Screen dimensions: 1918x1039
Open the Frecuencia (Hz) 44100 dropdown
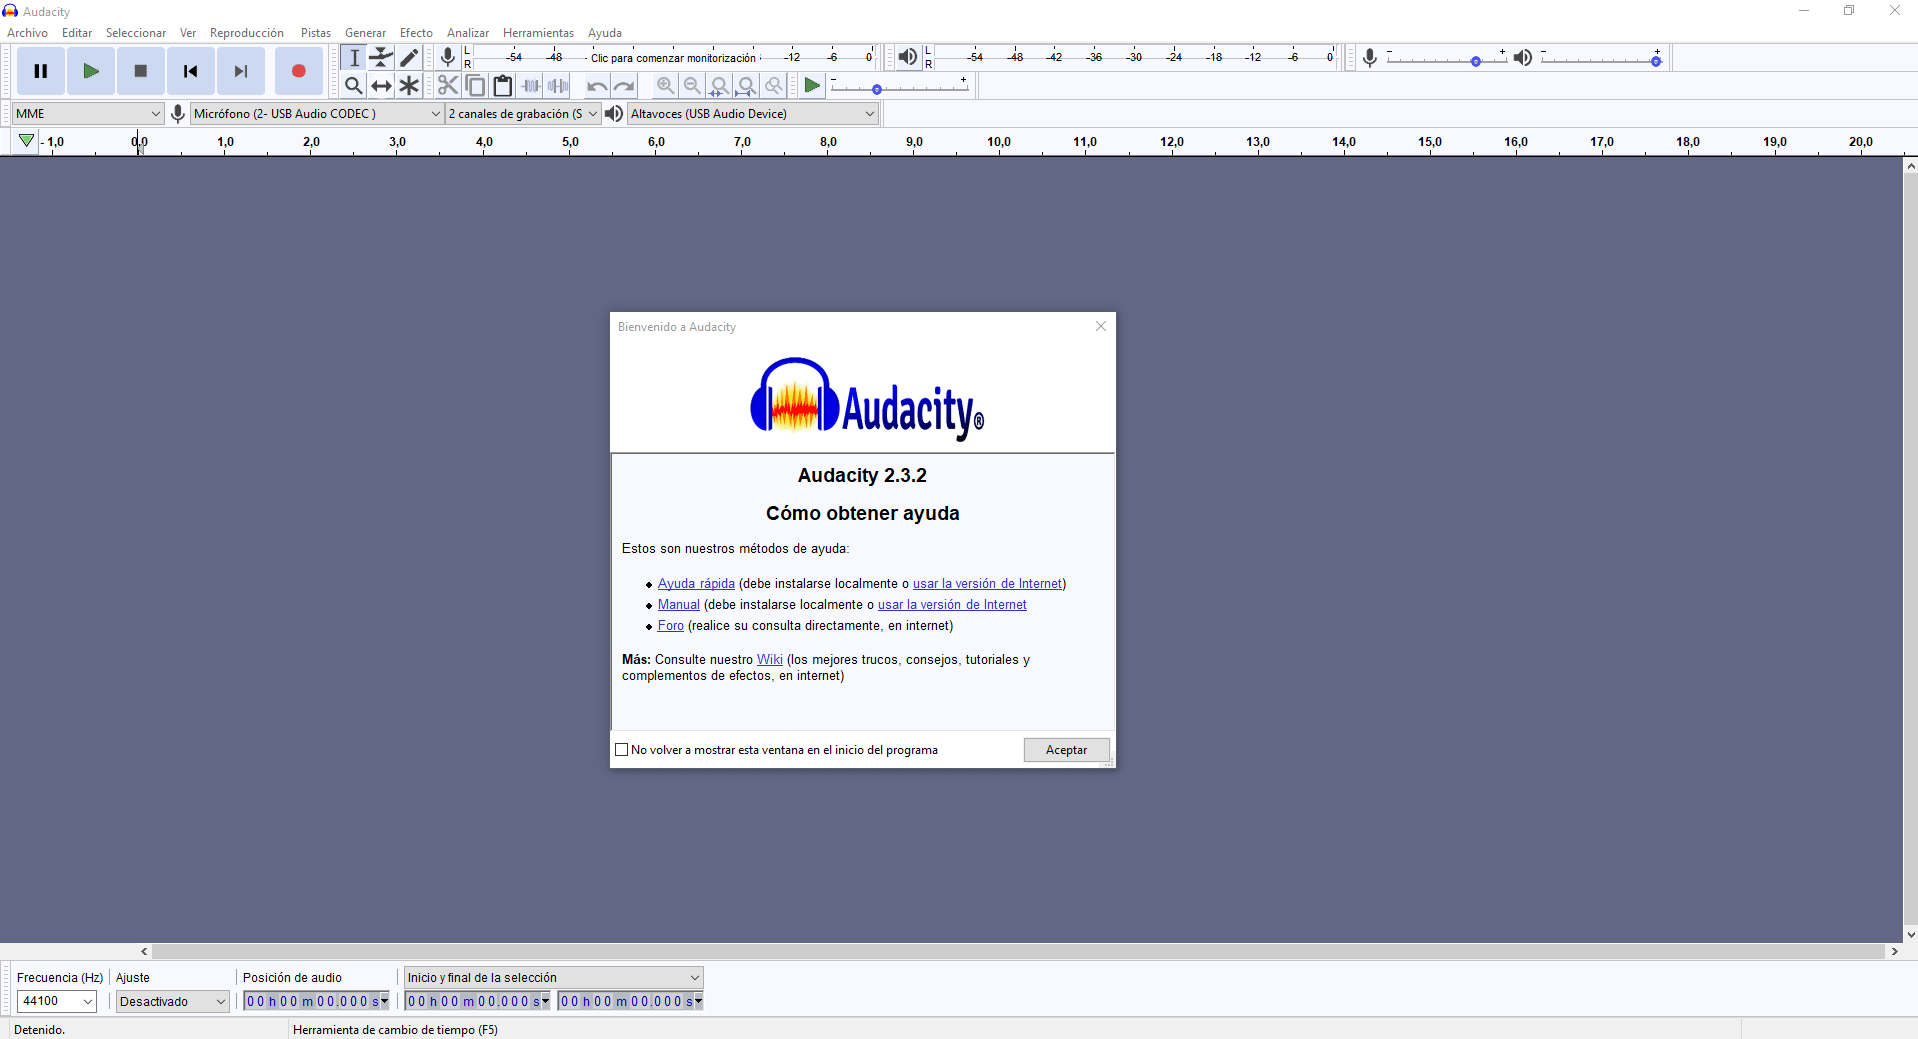(x=57, y=1001)
